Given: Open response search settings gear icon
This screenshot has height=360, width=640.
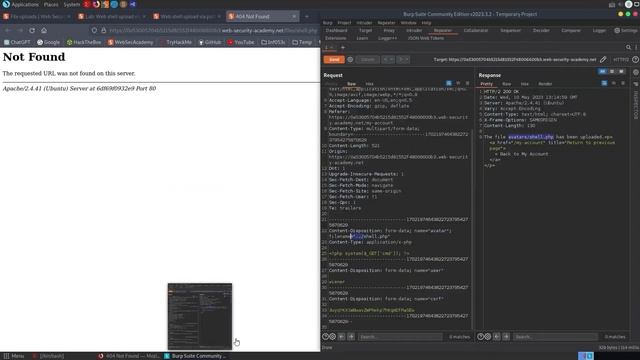Looking at the screenshot, I should 488,337.
